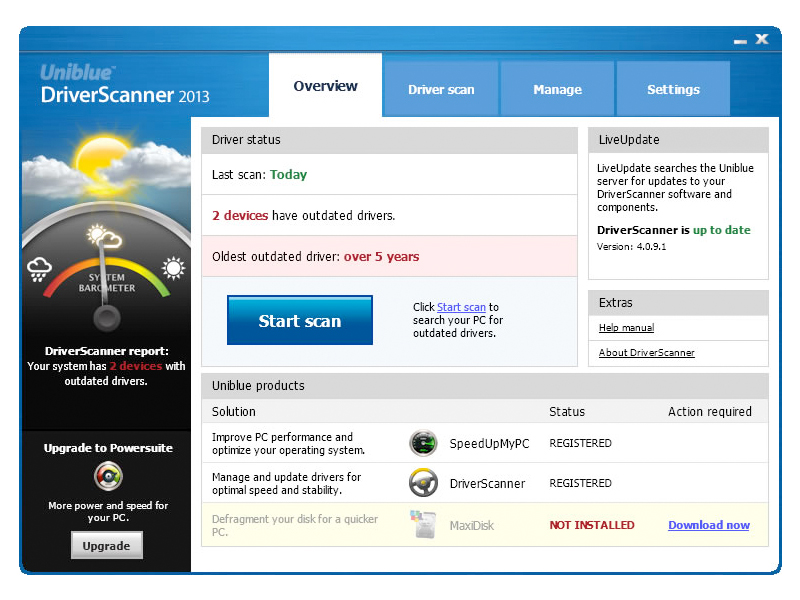Click the sun and clouds weather image
The image size is (800, 600).
[x=106, y=162]
